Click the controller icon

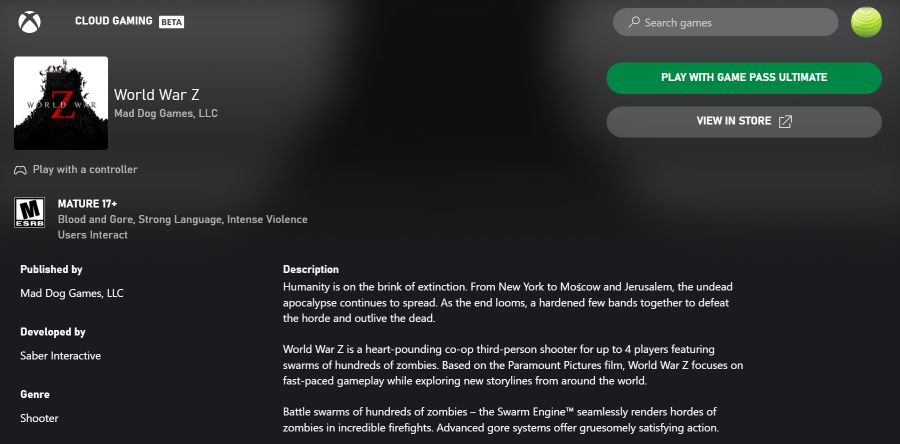click(21, 170)
